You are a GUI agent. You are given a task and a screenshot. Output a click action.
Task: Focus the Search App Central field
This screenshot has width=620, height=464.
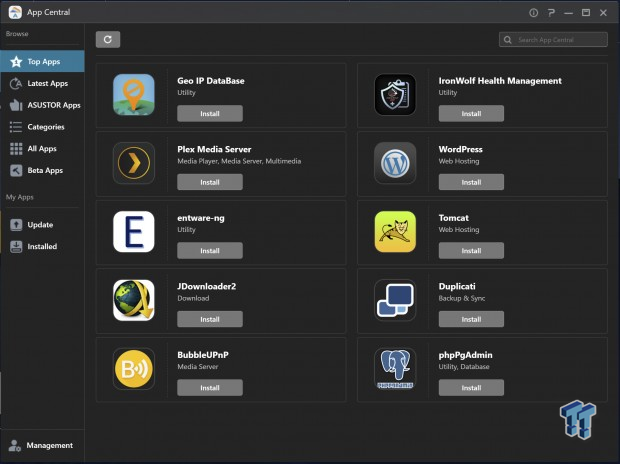(553, 40)
